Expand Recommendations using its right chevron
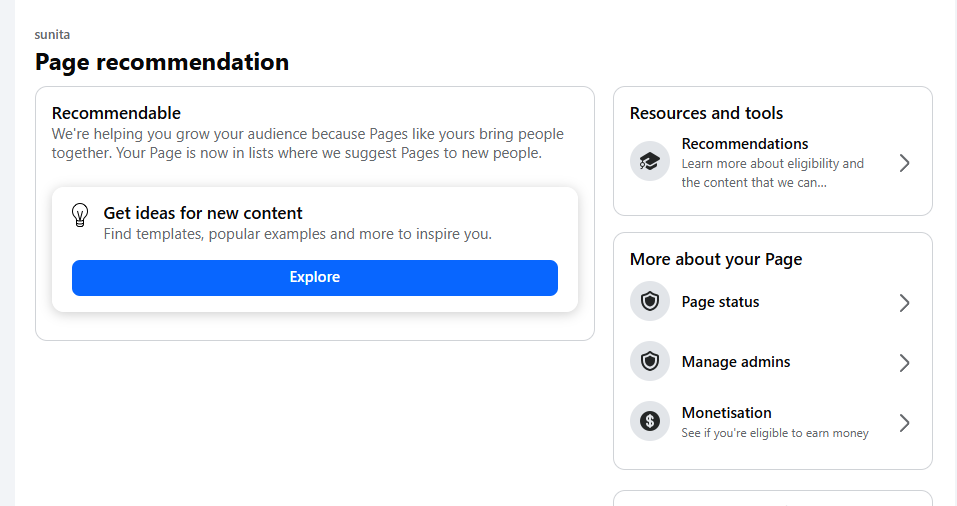This screenshot has width=957, height=506. click(x=904, y=163)
